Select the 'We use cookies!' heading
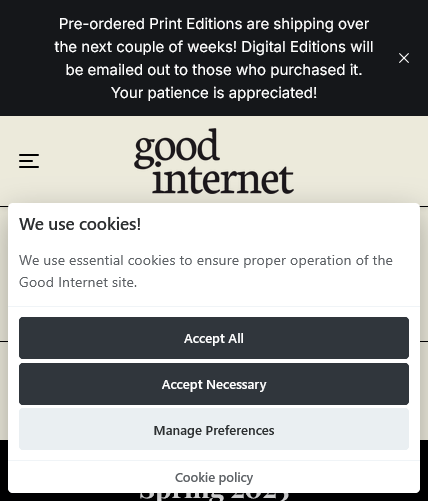 pyautogui.click(x=80, y=224)
